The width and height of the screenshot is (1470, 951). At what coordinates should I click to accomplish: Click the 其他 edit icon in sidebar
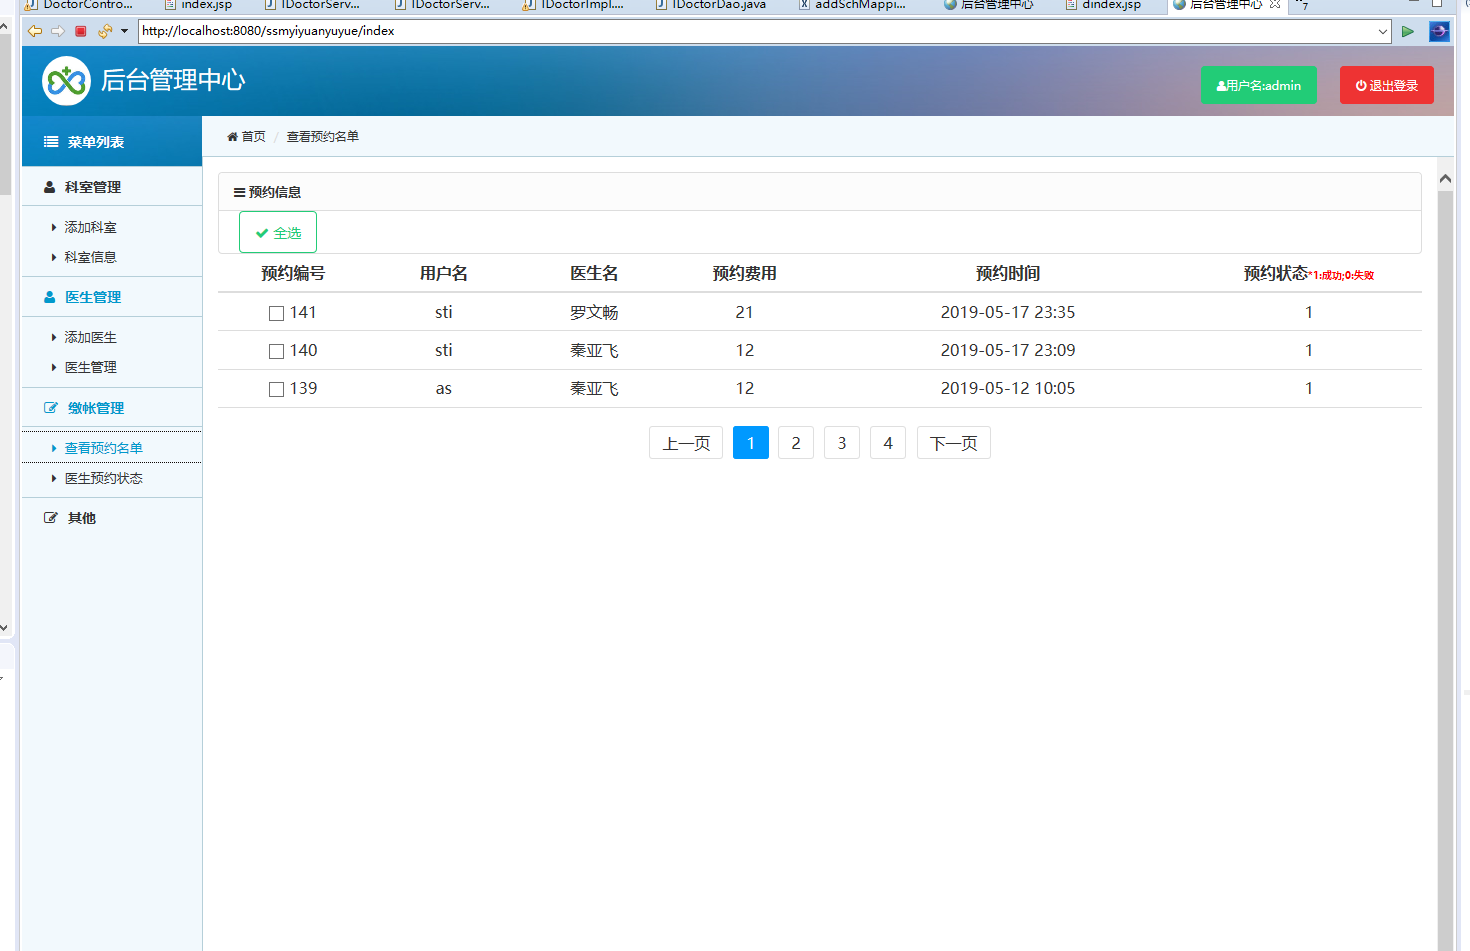pos(51,518)
